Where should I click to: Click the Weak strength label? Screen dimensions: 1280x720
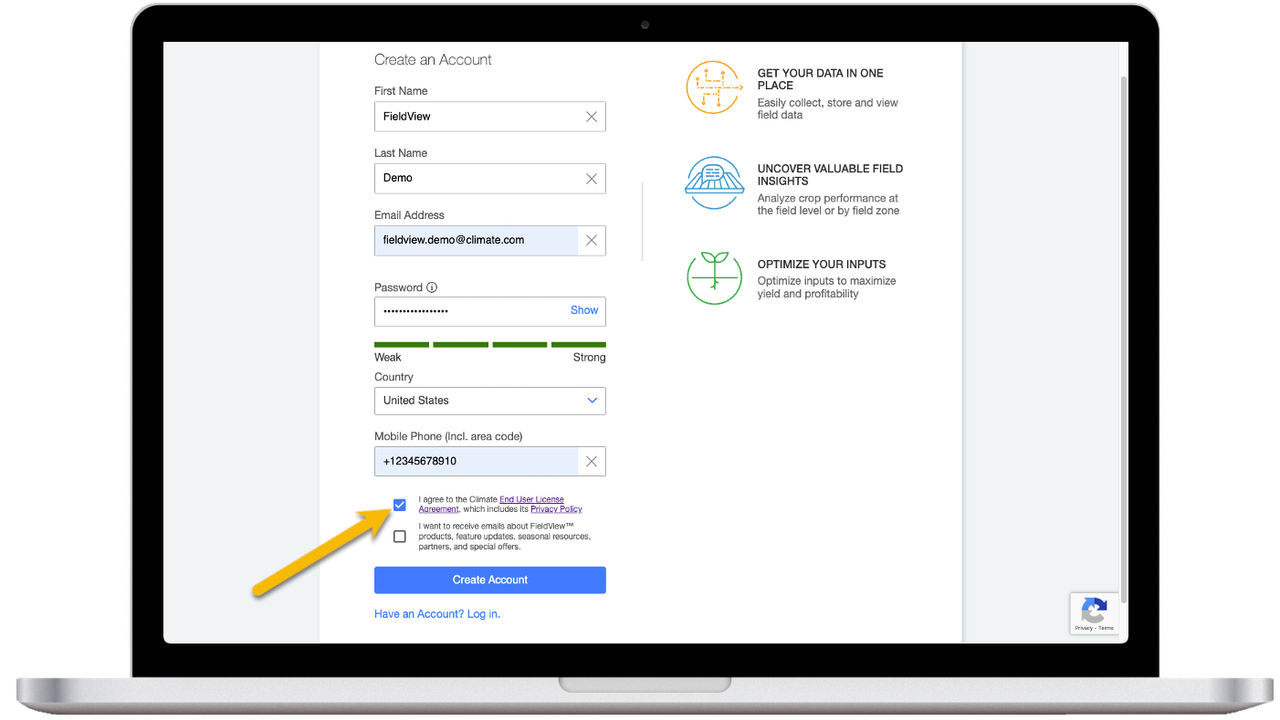pos(388,357)
